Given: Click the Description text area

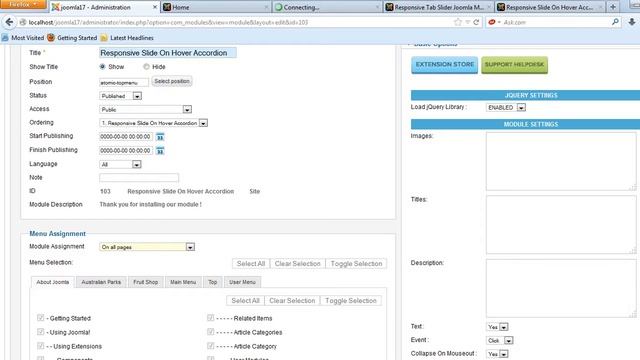Looking at the screenshot, I should (x=561, y=288).
